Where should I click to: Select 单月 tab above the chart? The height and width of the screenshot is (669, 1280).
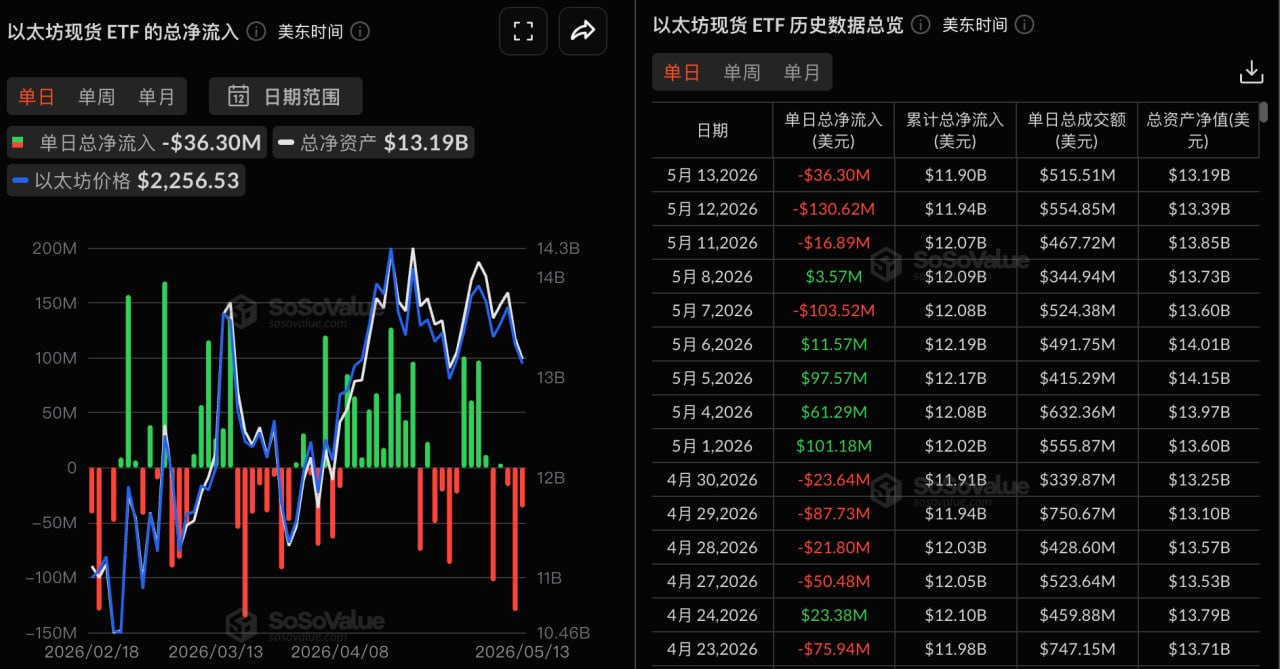point(157,97)
